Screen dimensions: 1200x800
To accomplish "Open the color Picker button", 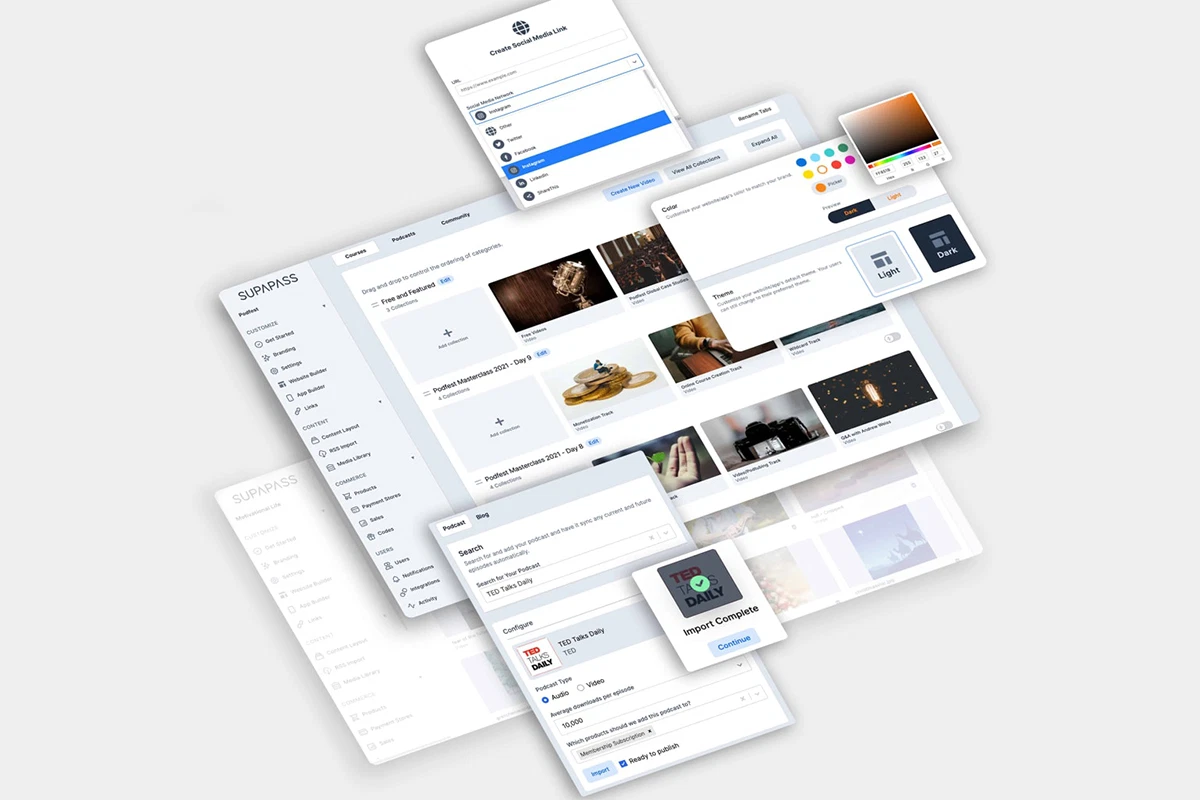I will (x=829, y=184).
